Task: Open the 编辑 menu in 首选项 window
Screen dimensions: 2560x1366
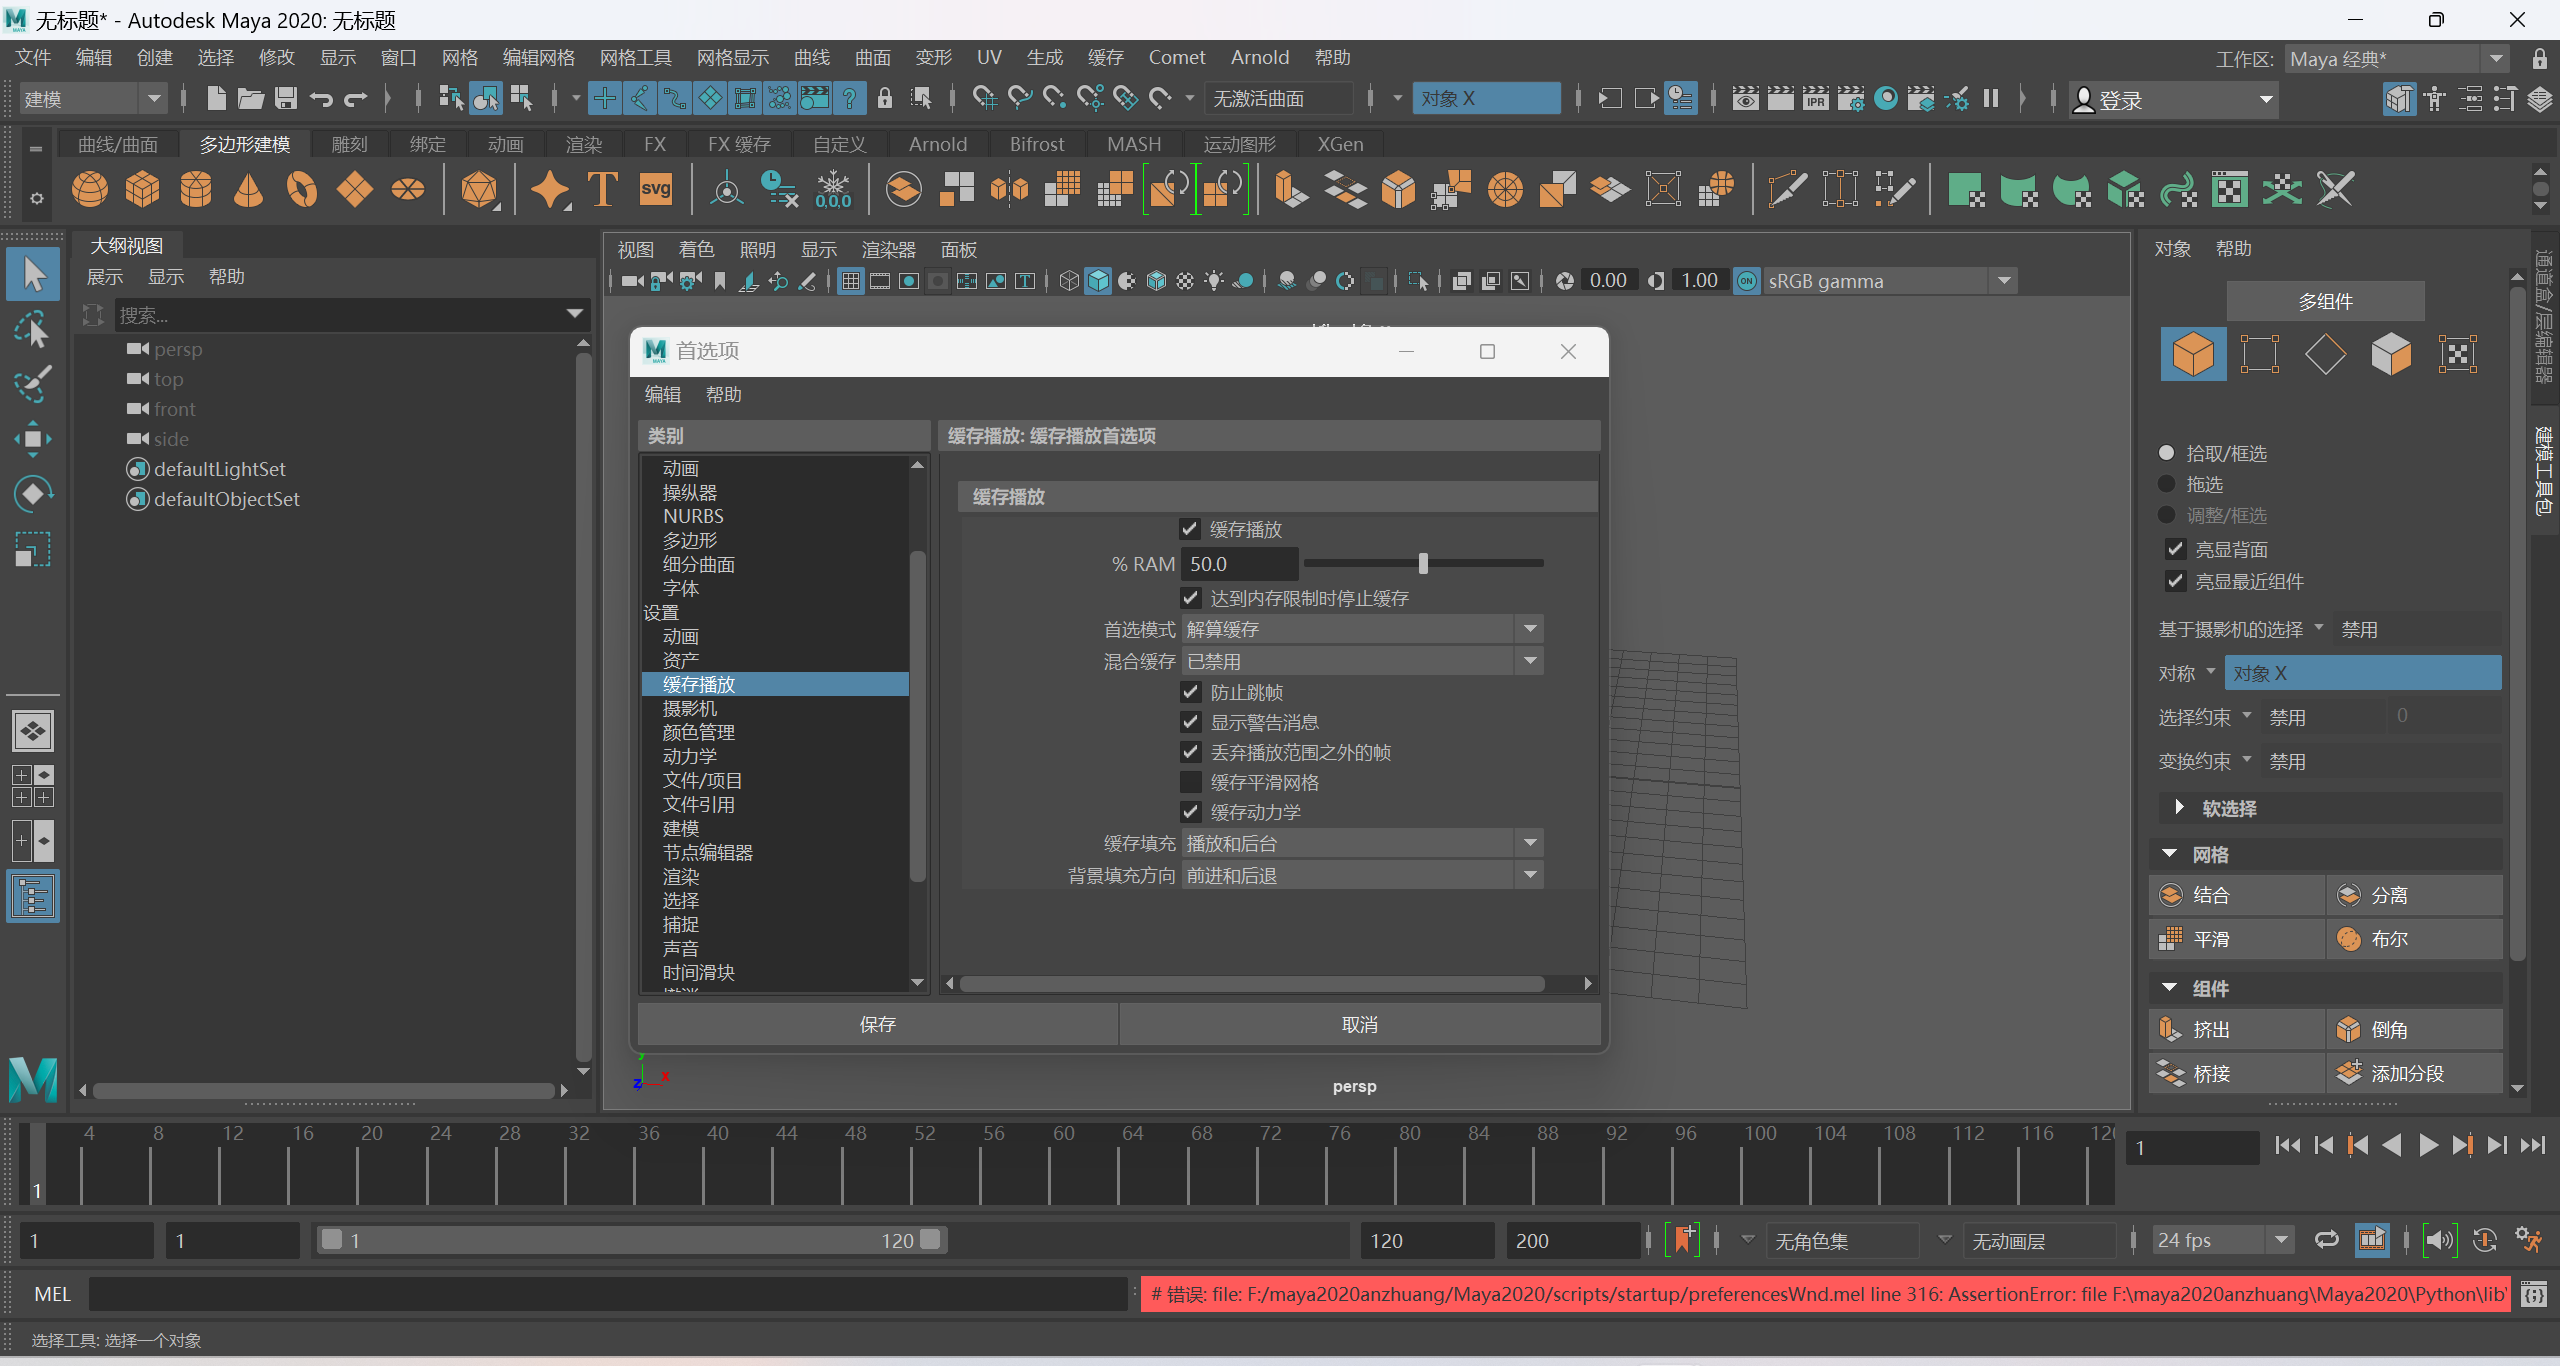Action: tap(663, 395)
